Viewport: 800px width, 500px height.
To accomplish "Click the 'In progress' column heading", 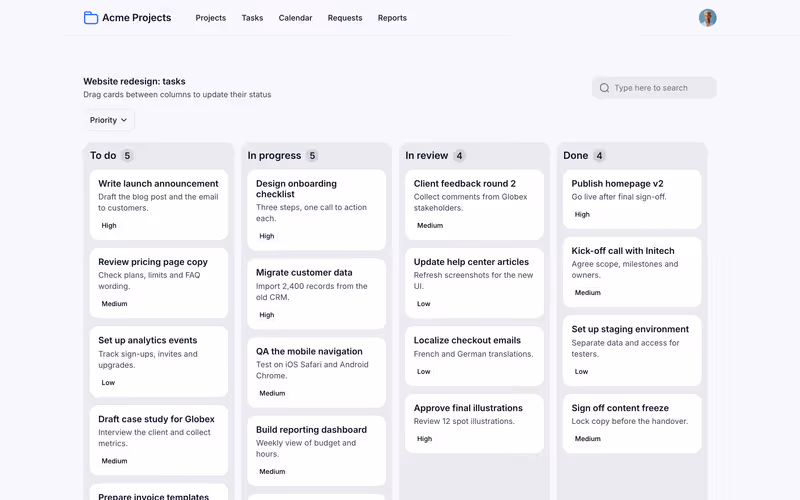I will (274, 156).
